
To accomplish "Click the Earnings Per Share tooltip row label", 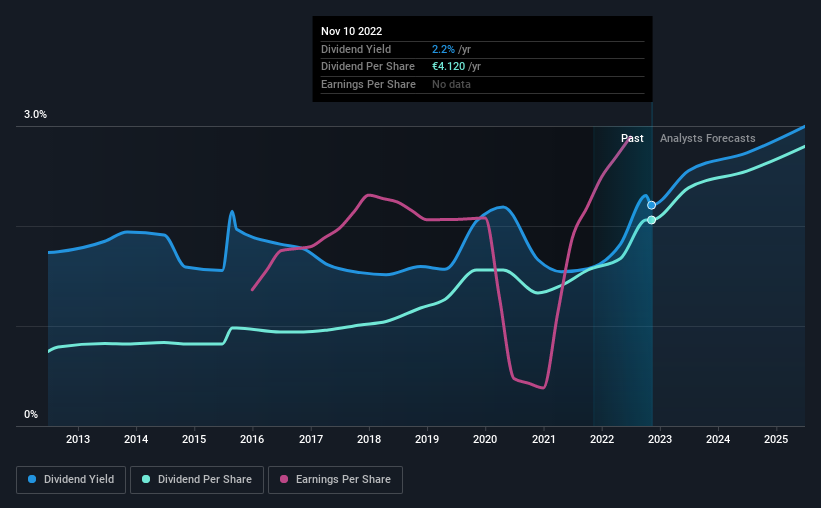I will point(368,84).
